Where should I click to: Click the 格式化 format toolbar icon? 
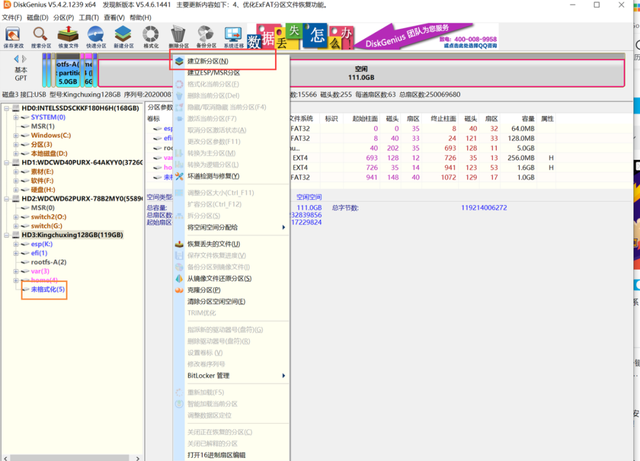[151, 37]
